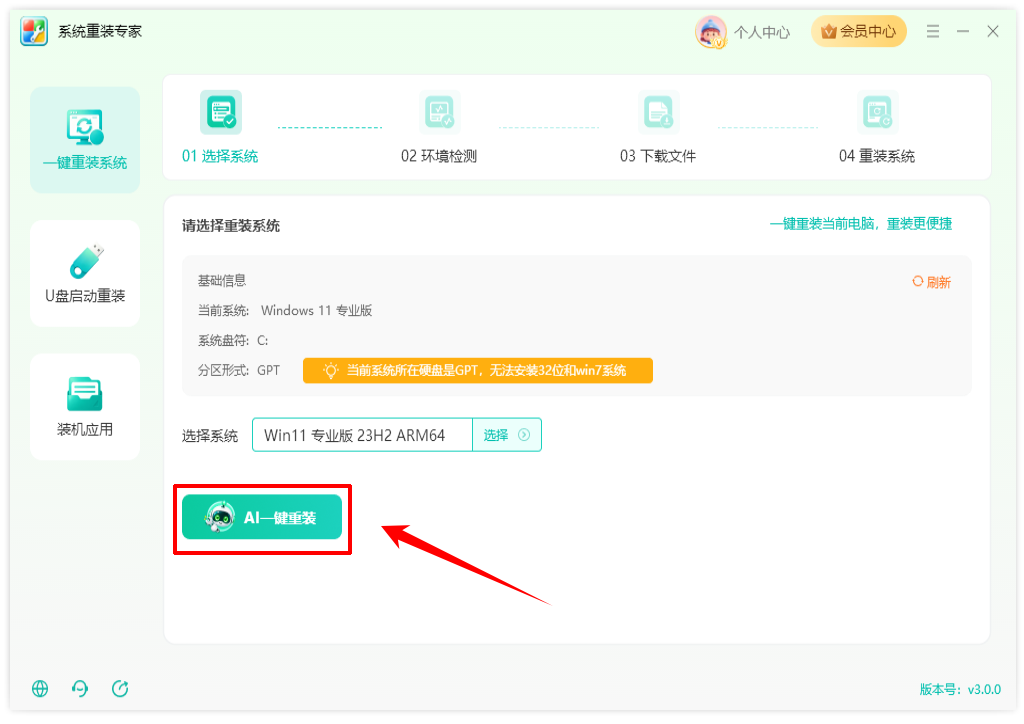Open the 装机应用 sidebar tab
Image resolution: width=1024 pixels, height=724 pixels.
pyautogui.click(x=85, y=407)
